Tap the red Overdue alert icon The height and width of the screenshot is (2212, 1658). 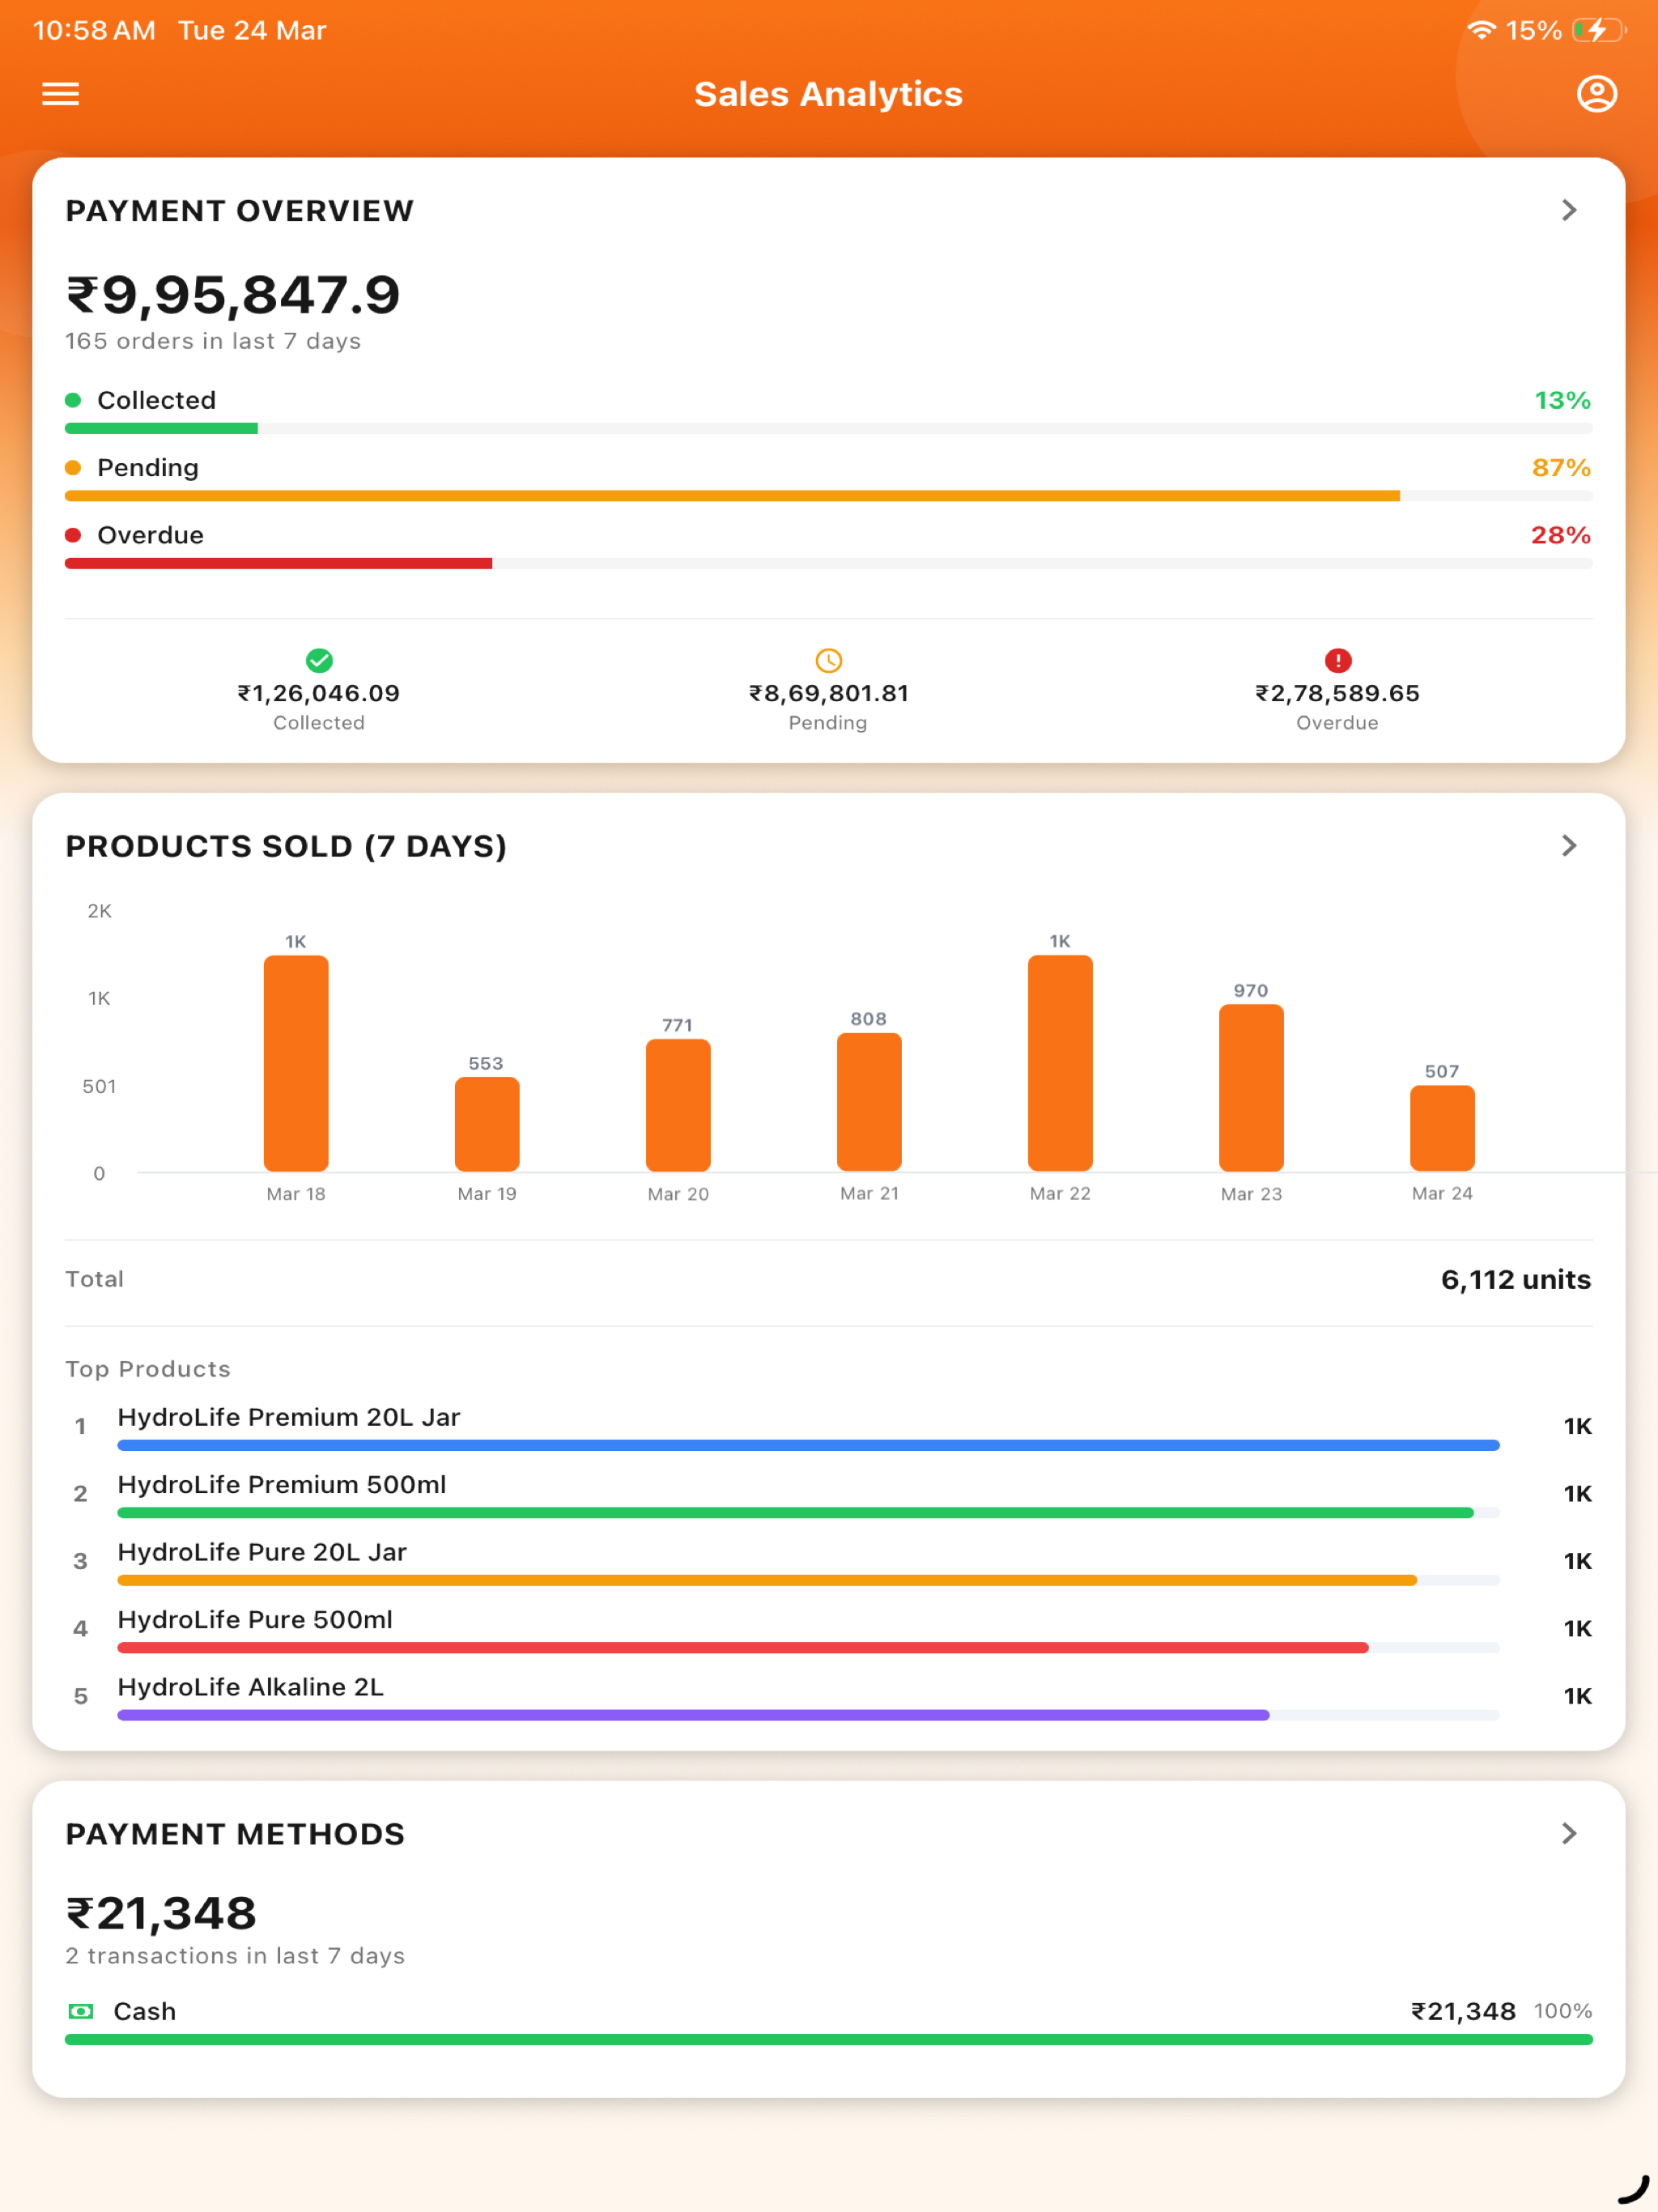point(1338,660)
